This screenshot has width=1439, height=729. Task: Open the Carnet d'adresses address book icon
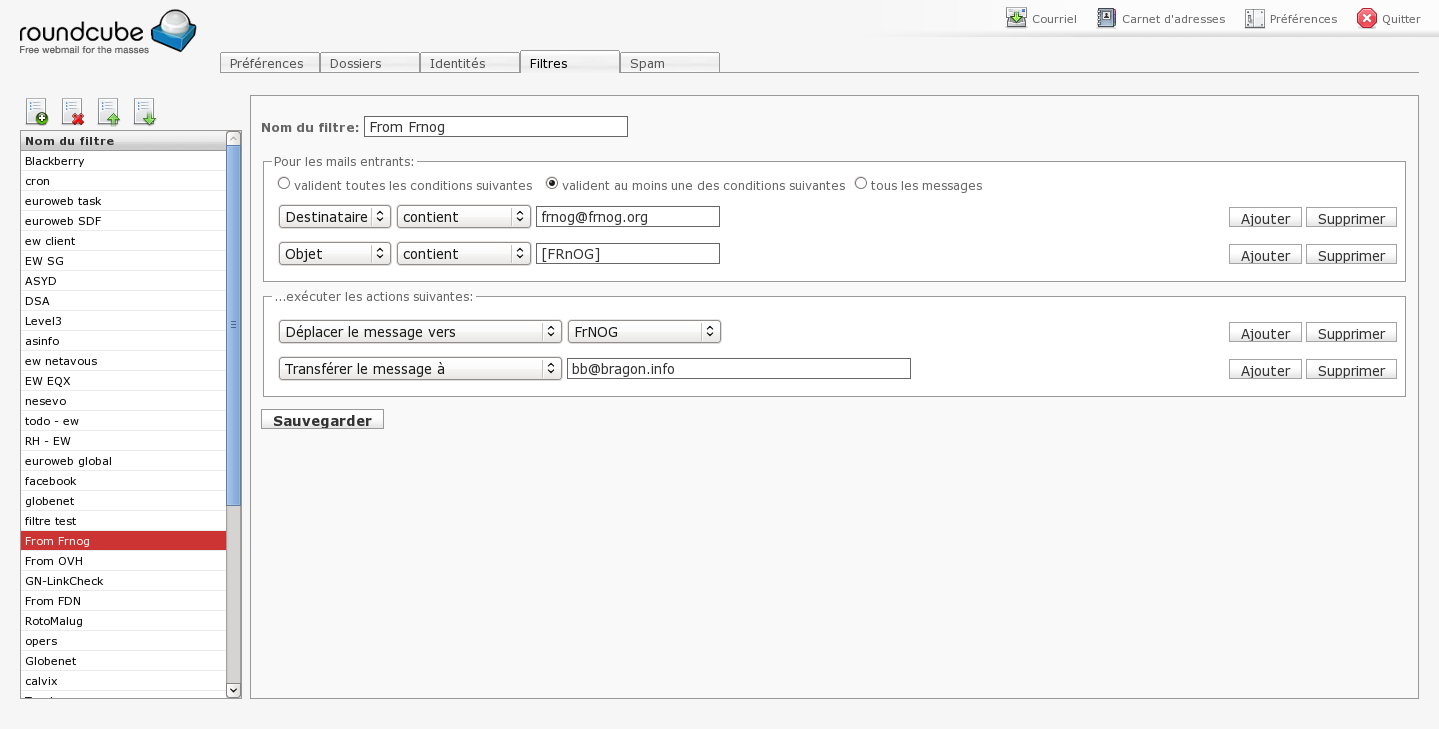[x=1106, y=18]
